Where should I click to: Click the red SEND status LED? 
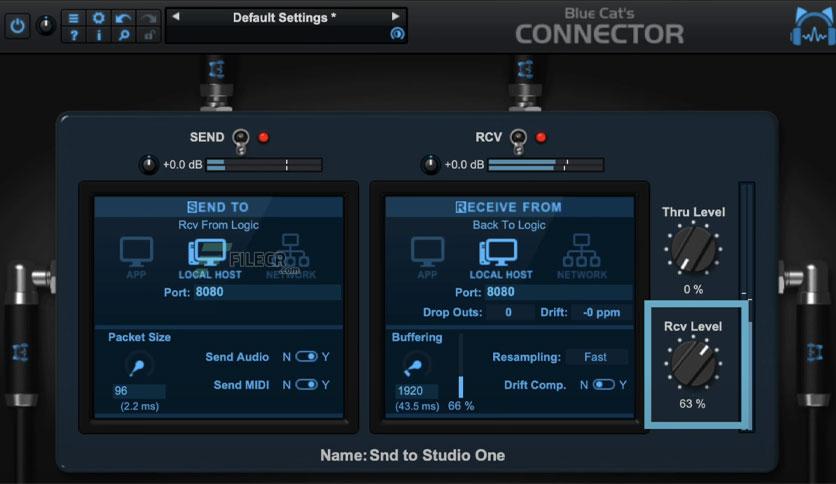click(263, 138)
